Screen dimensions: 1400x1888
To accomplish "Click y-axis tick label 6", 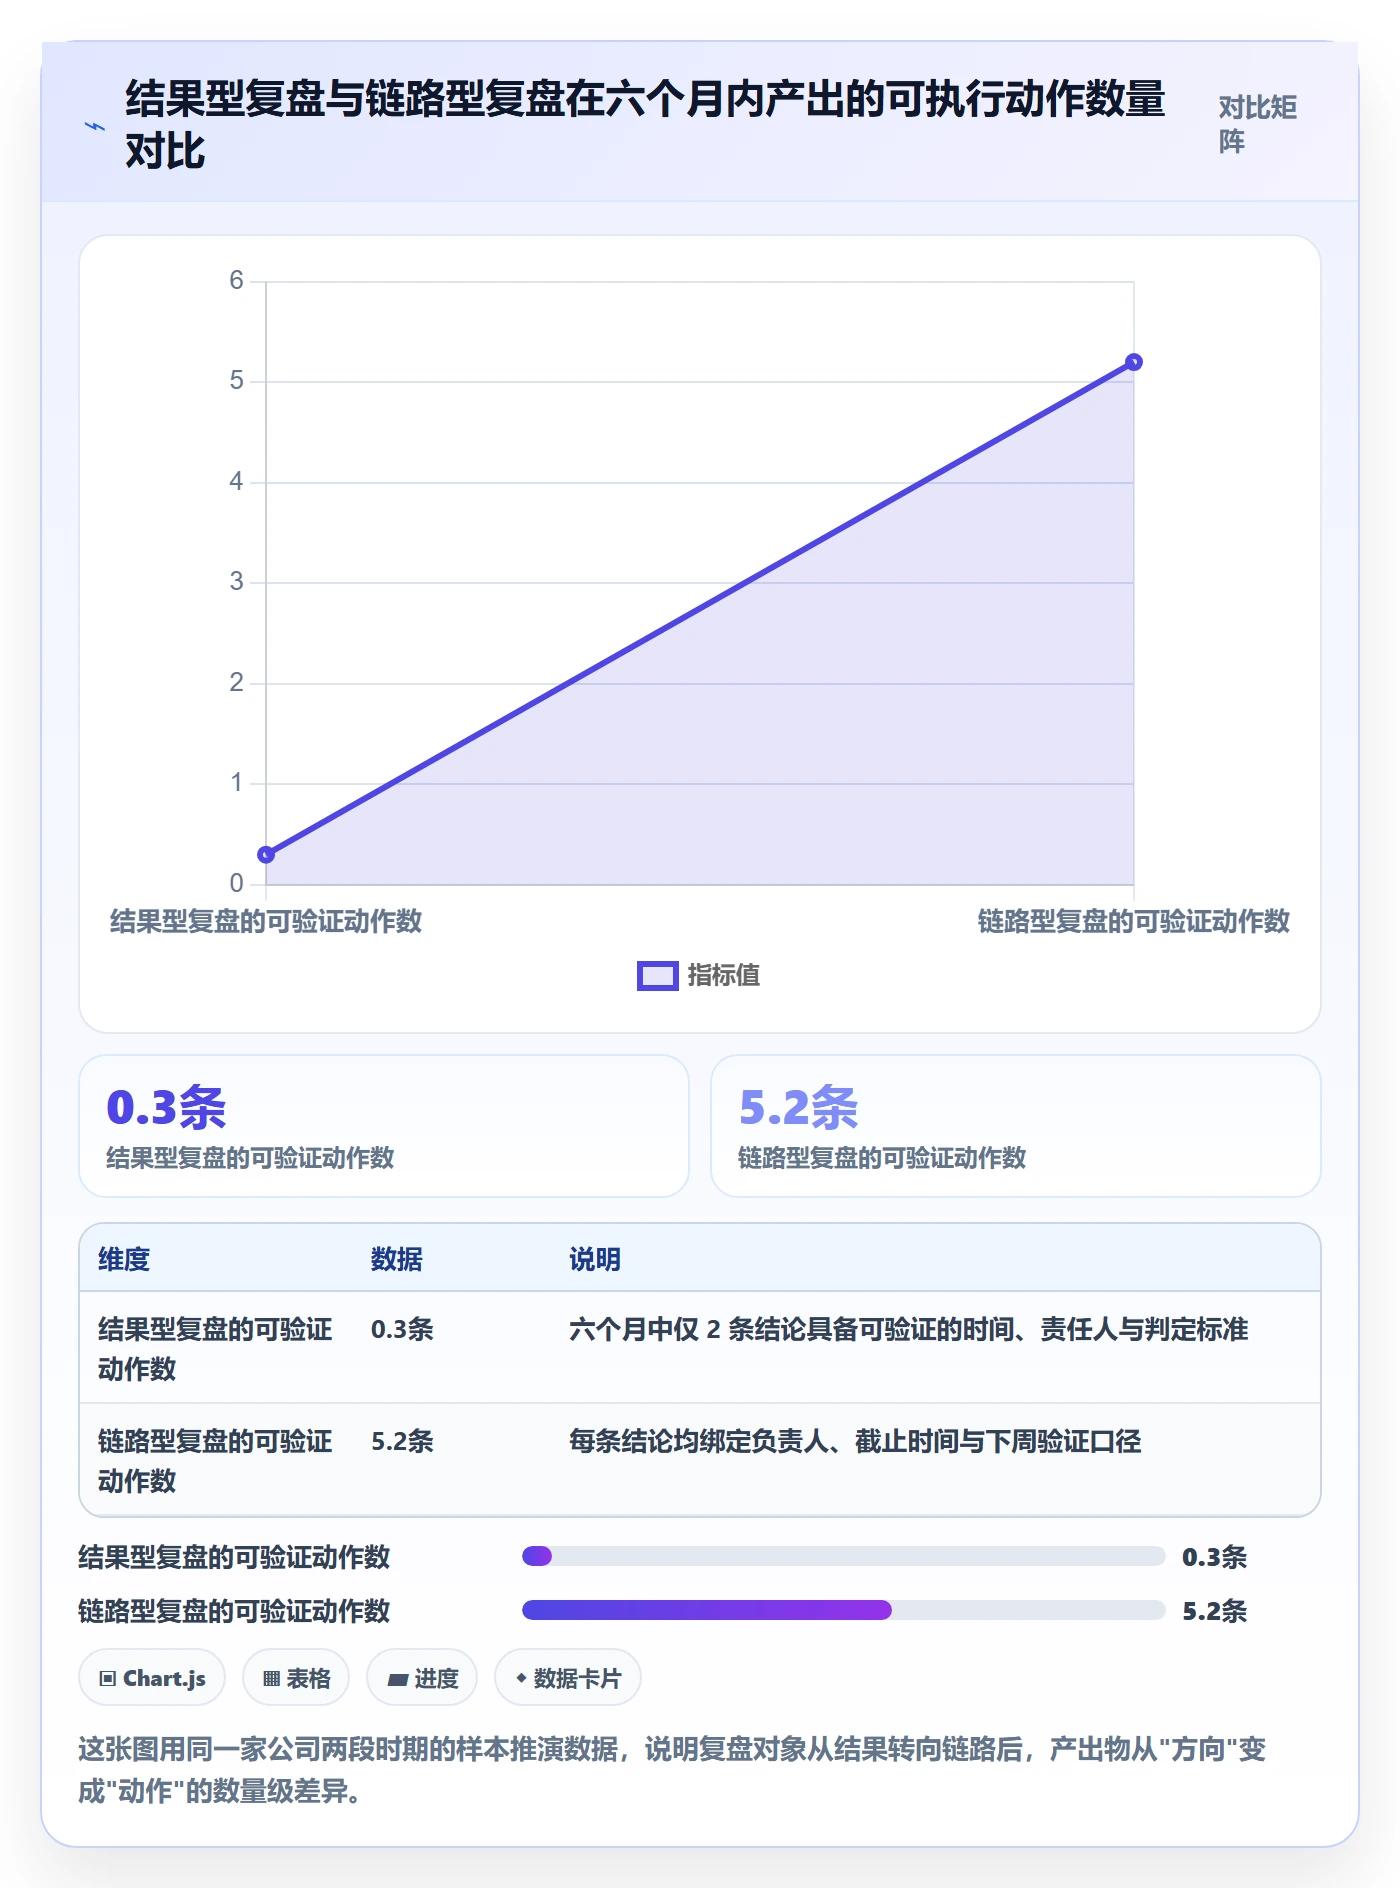I will tap(236, 280).
